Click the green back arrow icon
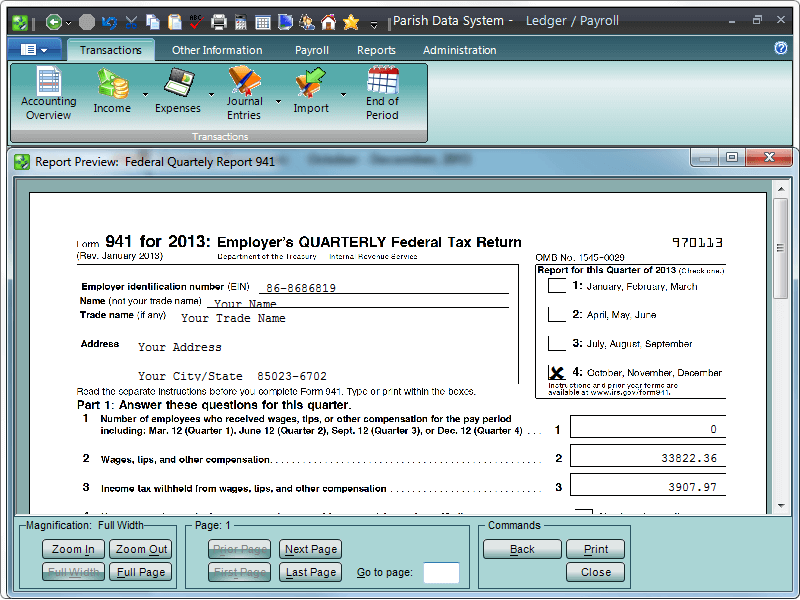 [53, 22]
